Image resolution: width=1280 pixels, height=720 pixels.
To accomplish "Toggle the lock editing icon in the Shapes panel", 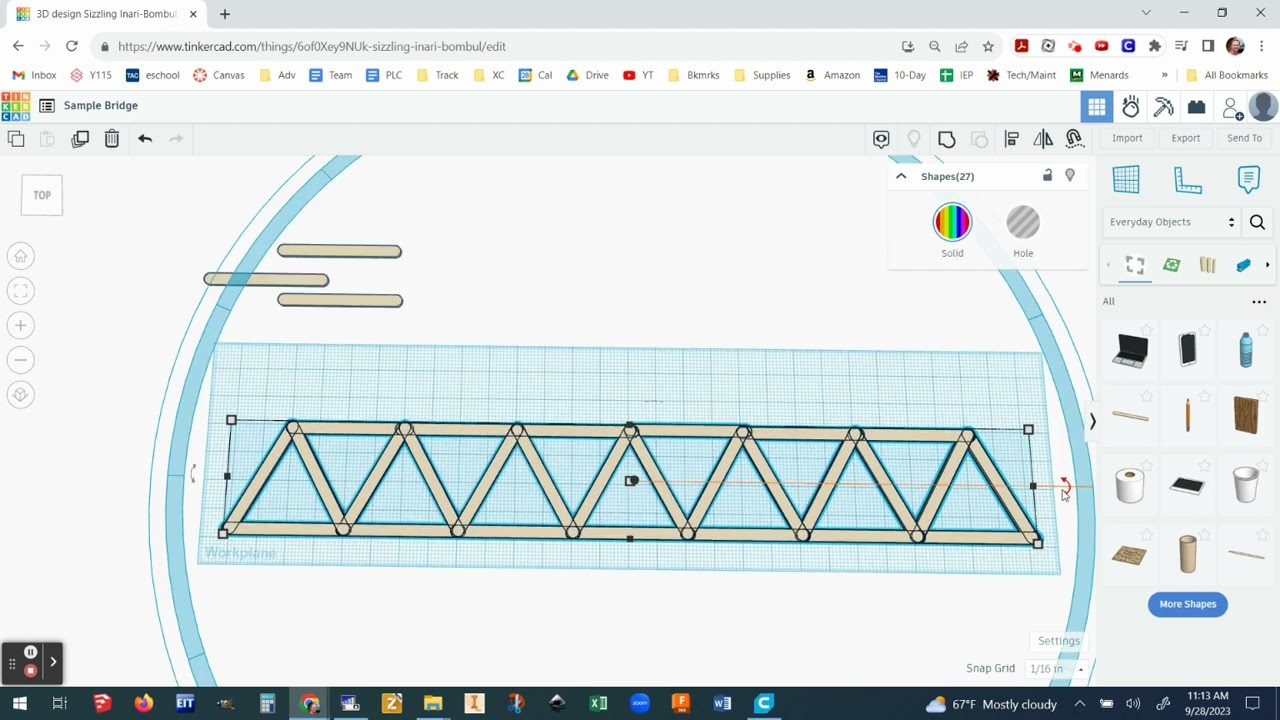I will click(x=1047, y=176).
